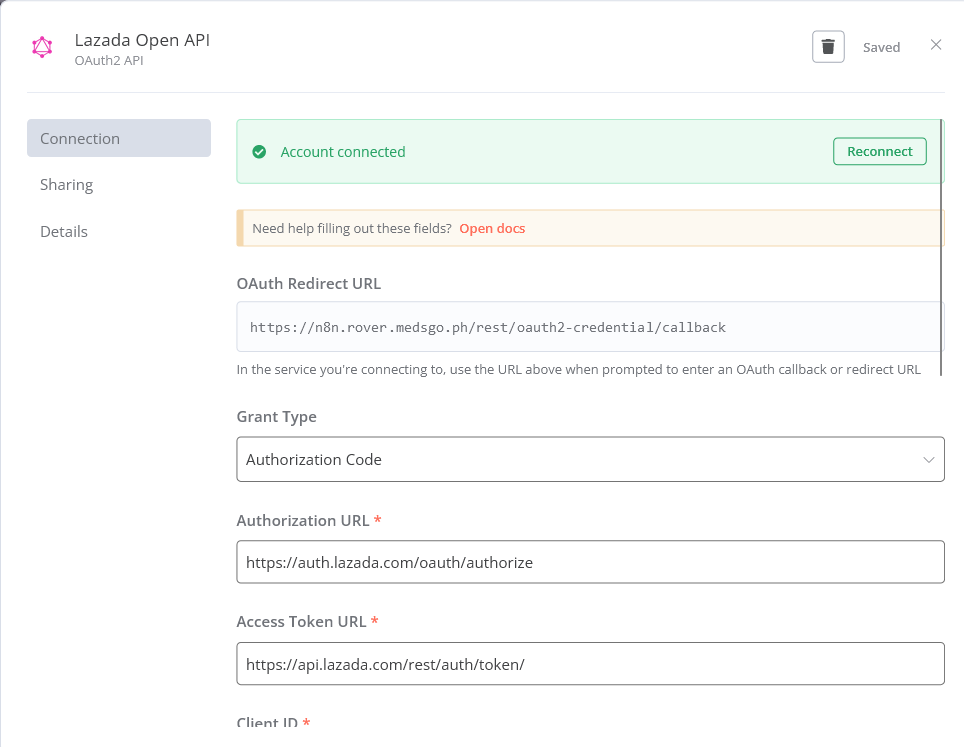Screen dimensions: 964x747
Task: Open the Connection tab
Action: [119, 138]
